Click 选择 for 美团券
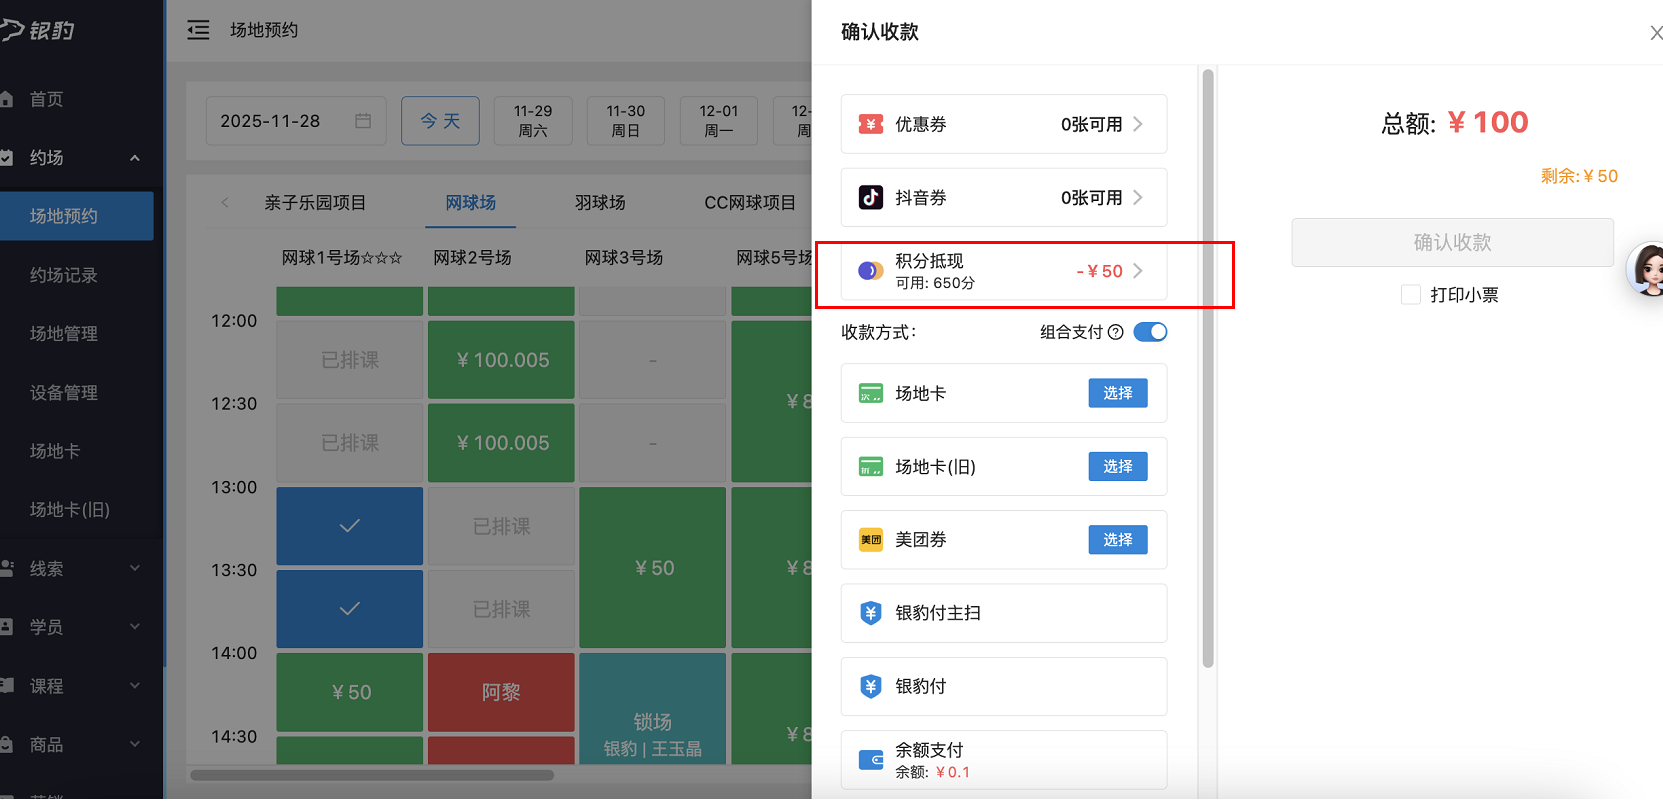The image size is (1663, 803). (1118, 540)
